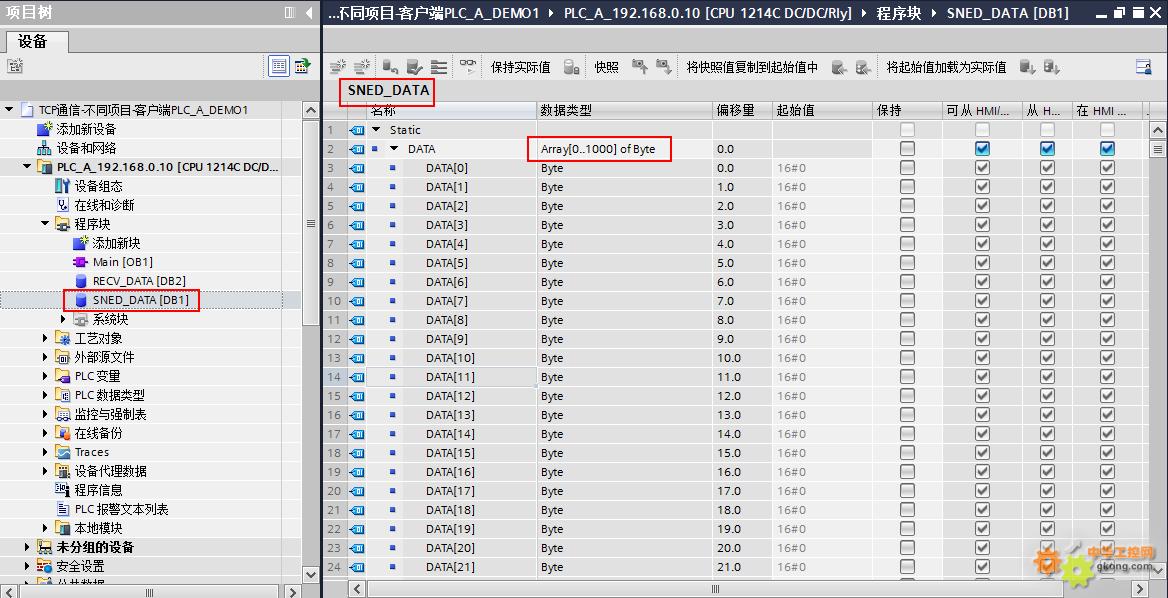Click the expand all rows icon
The width and height of the screenshot is (1168, 598).
coord(439,67)
